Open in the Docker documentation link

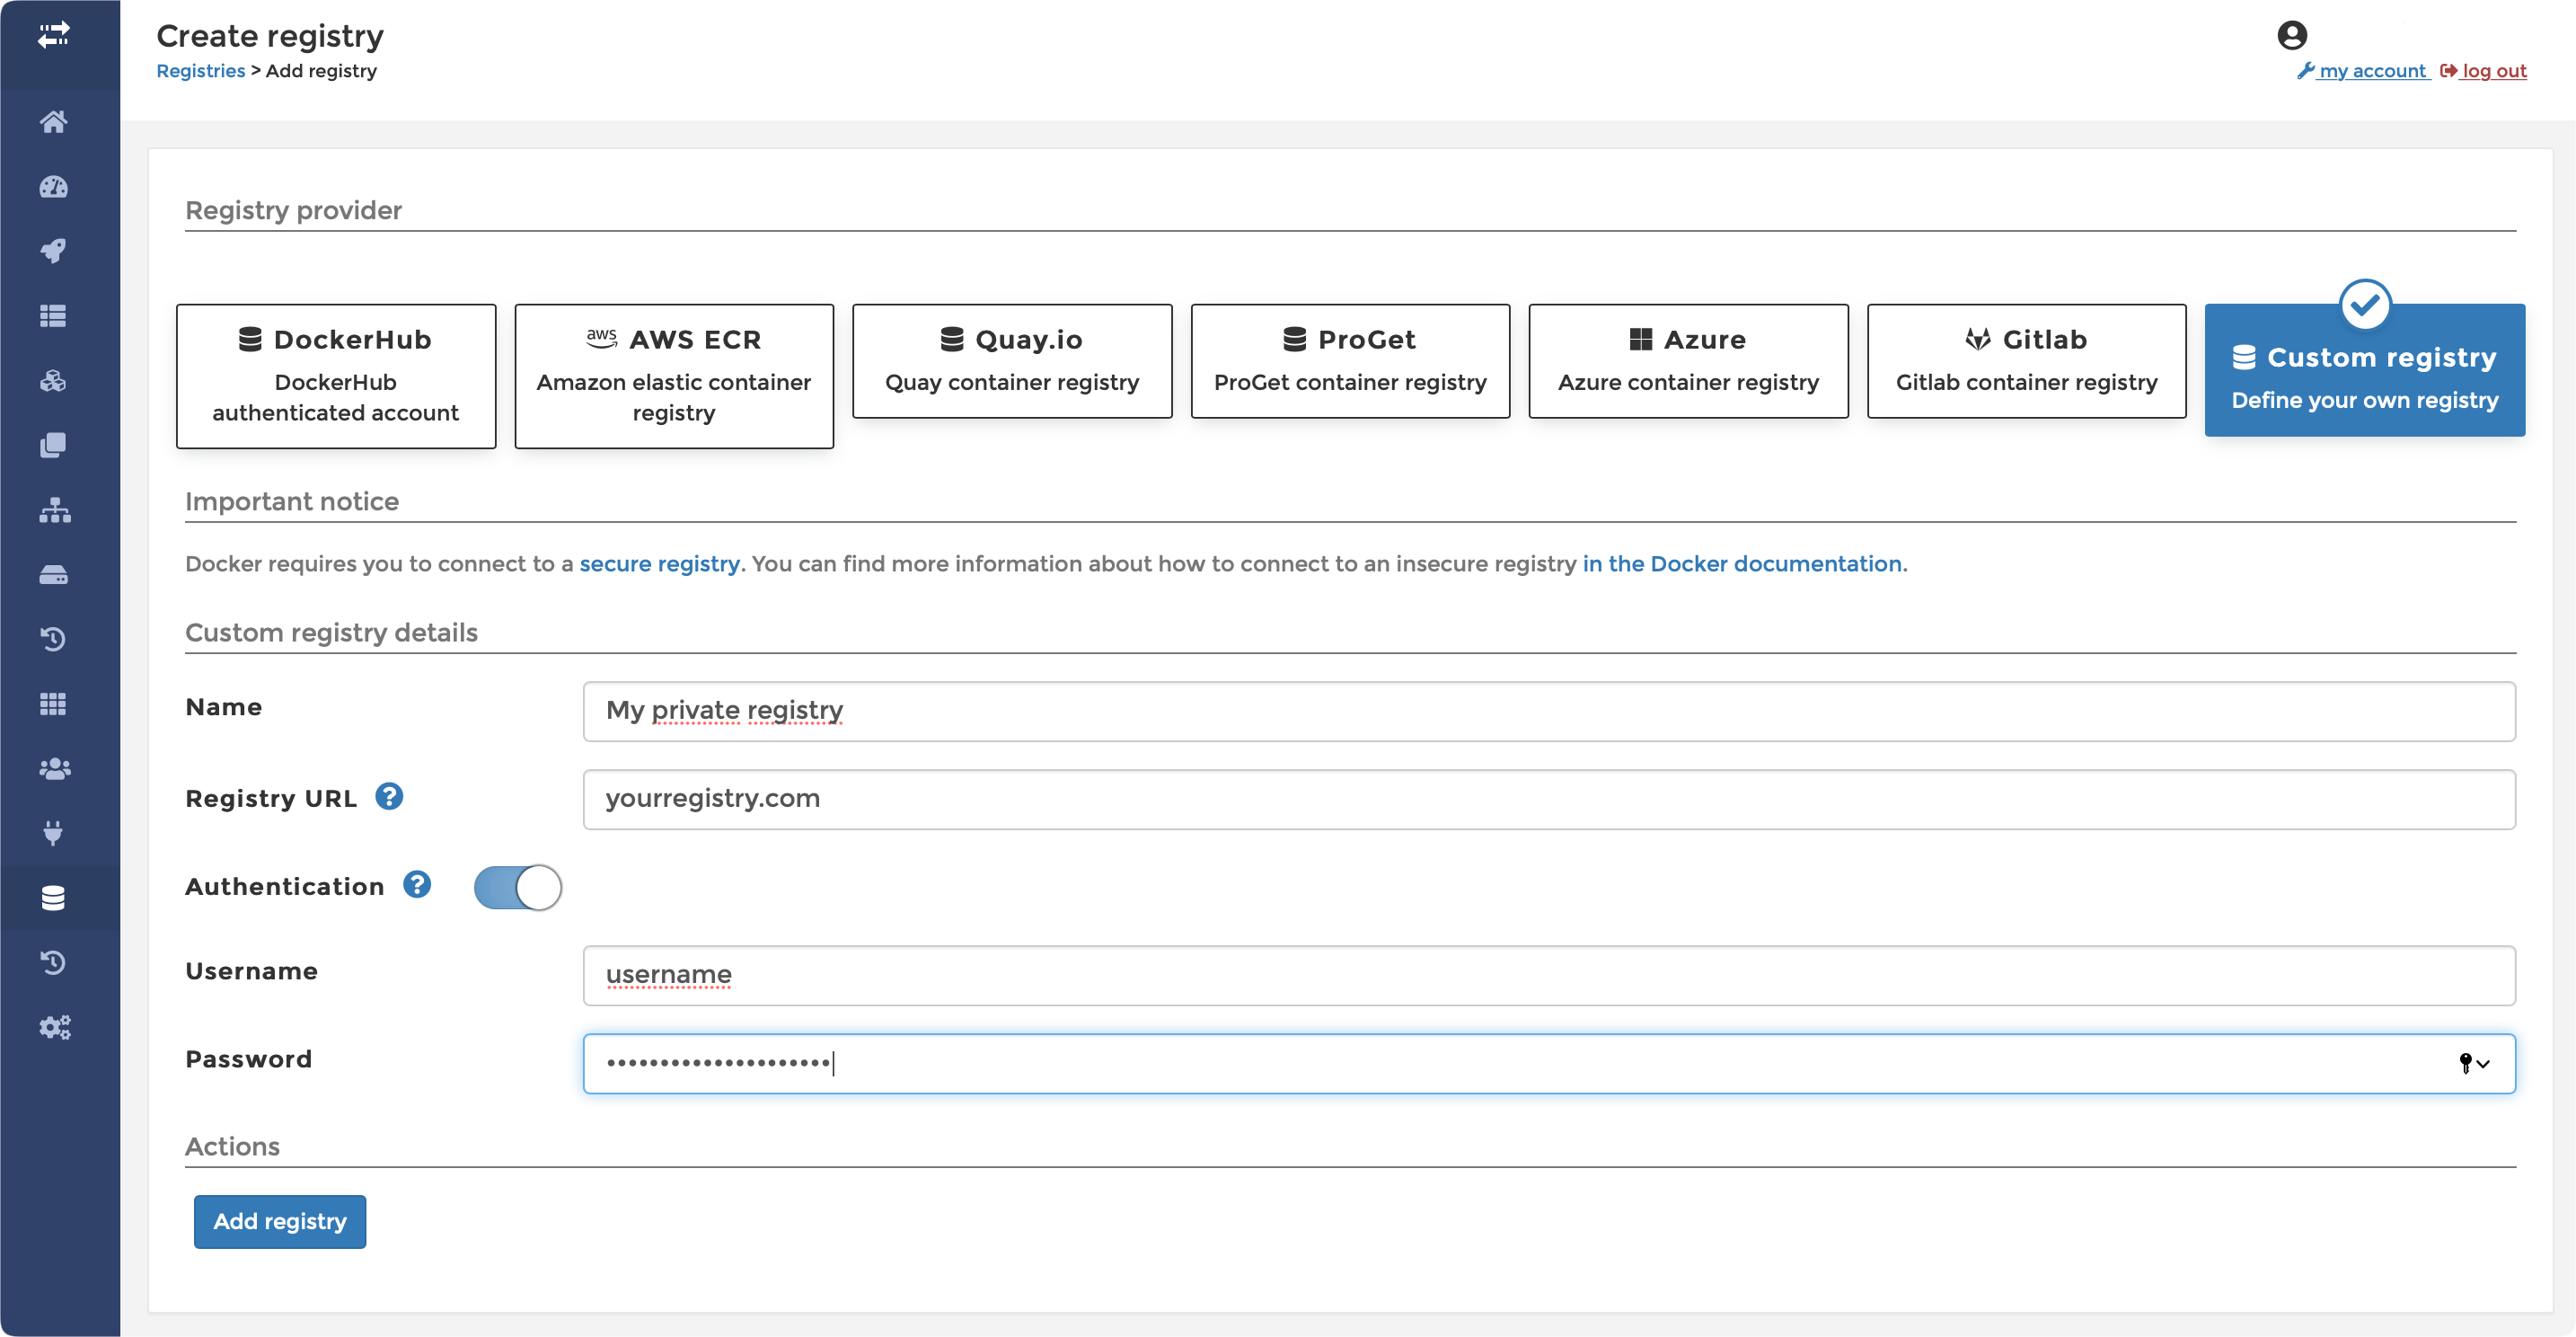(1742, 564)
